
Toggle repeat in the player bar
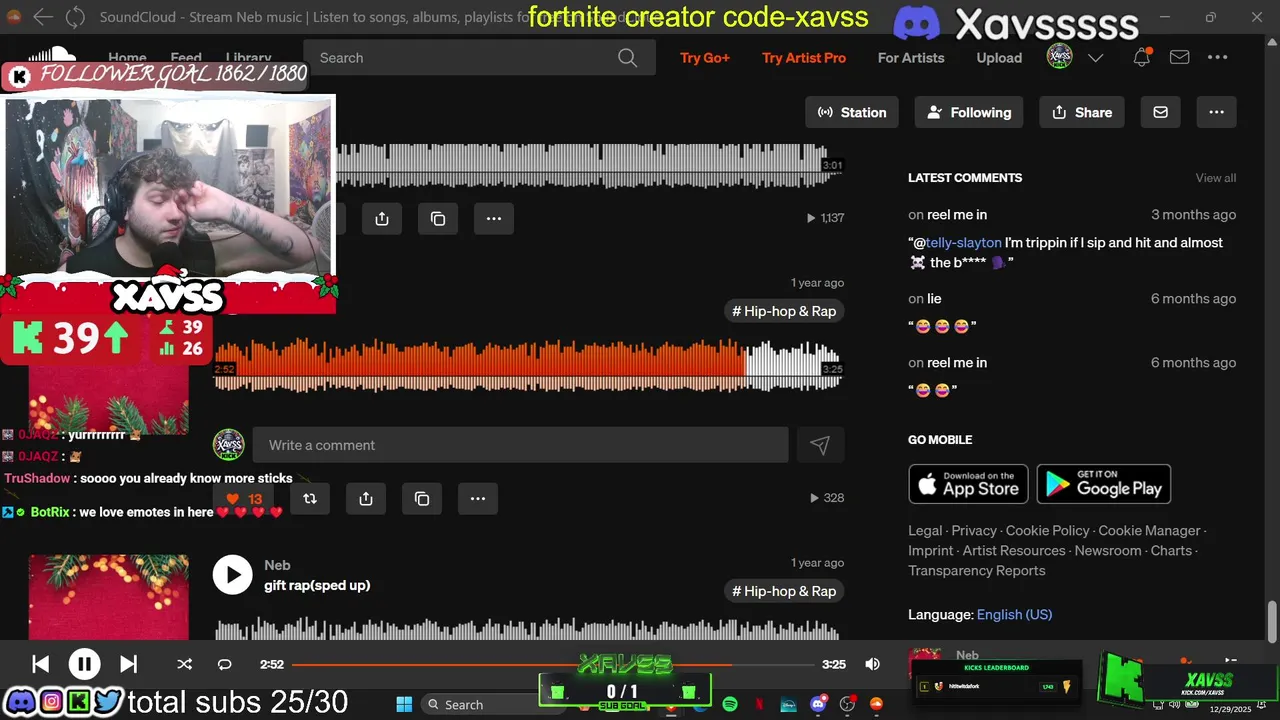[224, 664]
